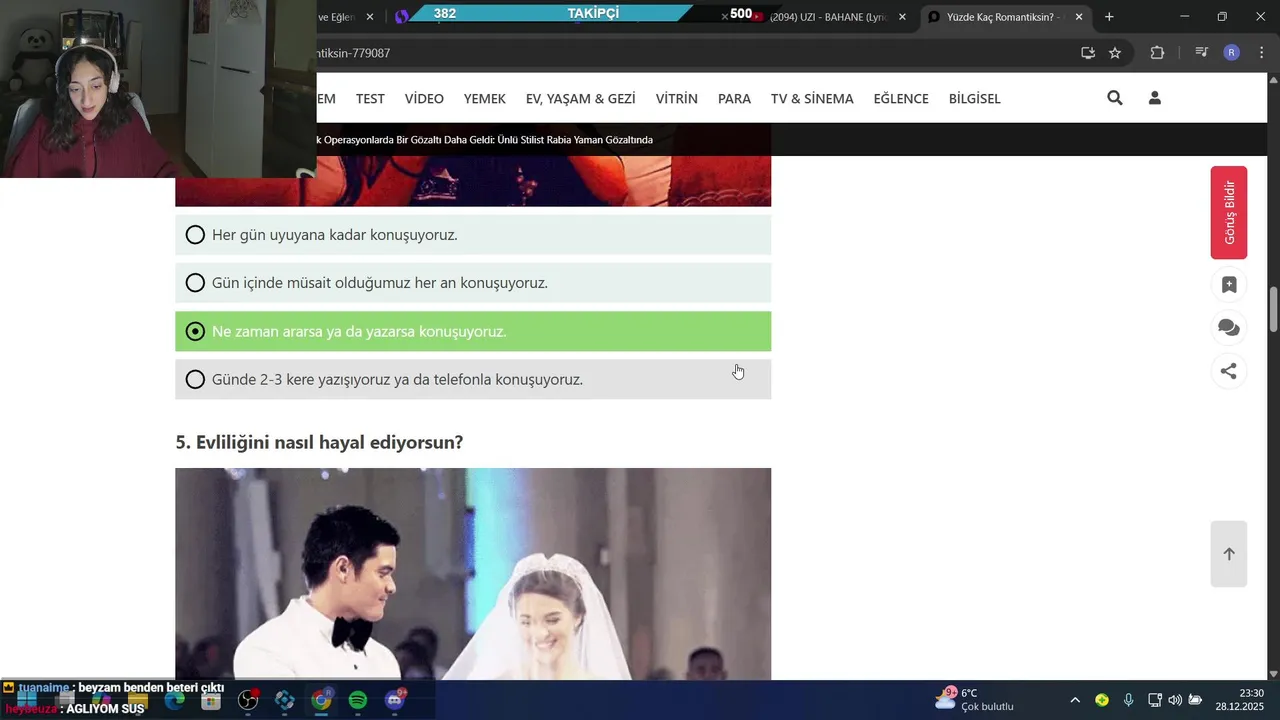Click the page vertical scrollbar thumb

pyautogui.click(x=1273, y=310)
